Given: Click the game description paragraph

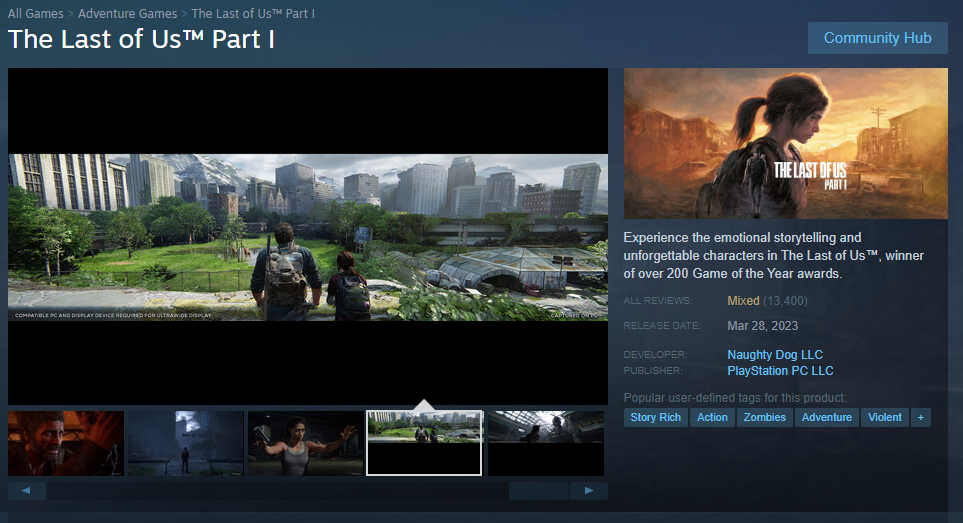Looking at the screenshot, I should (x=773, y=255).
